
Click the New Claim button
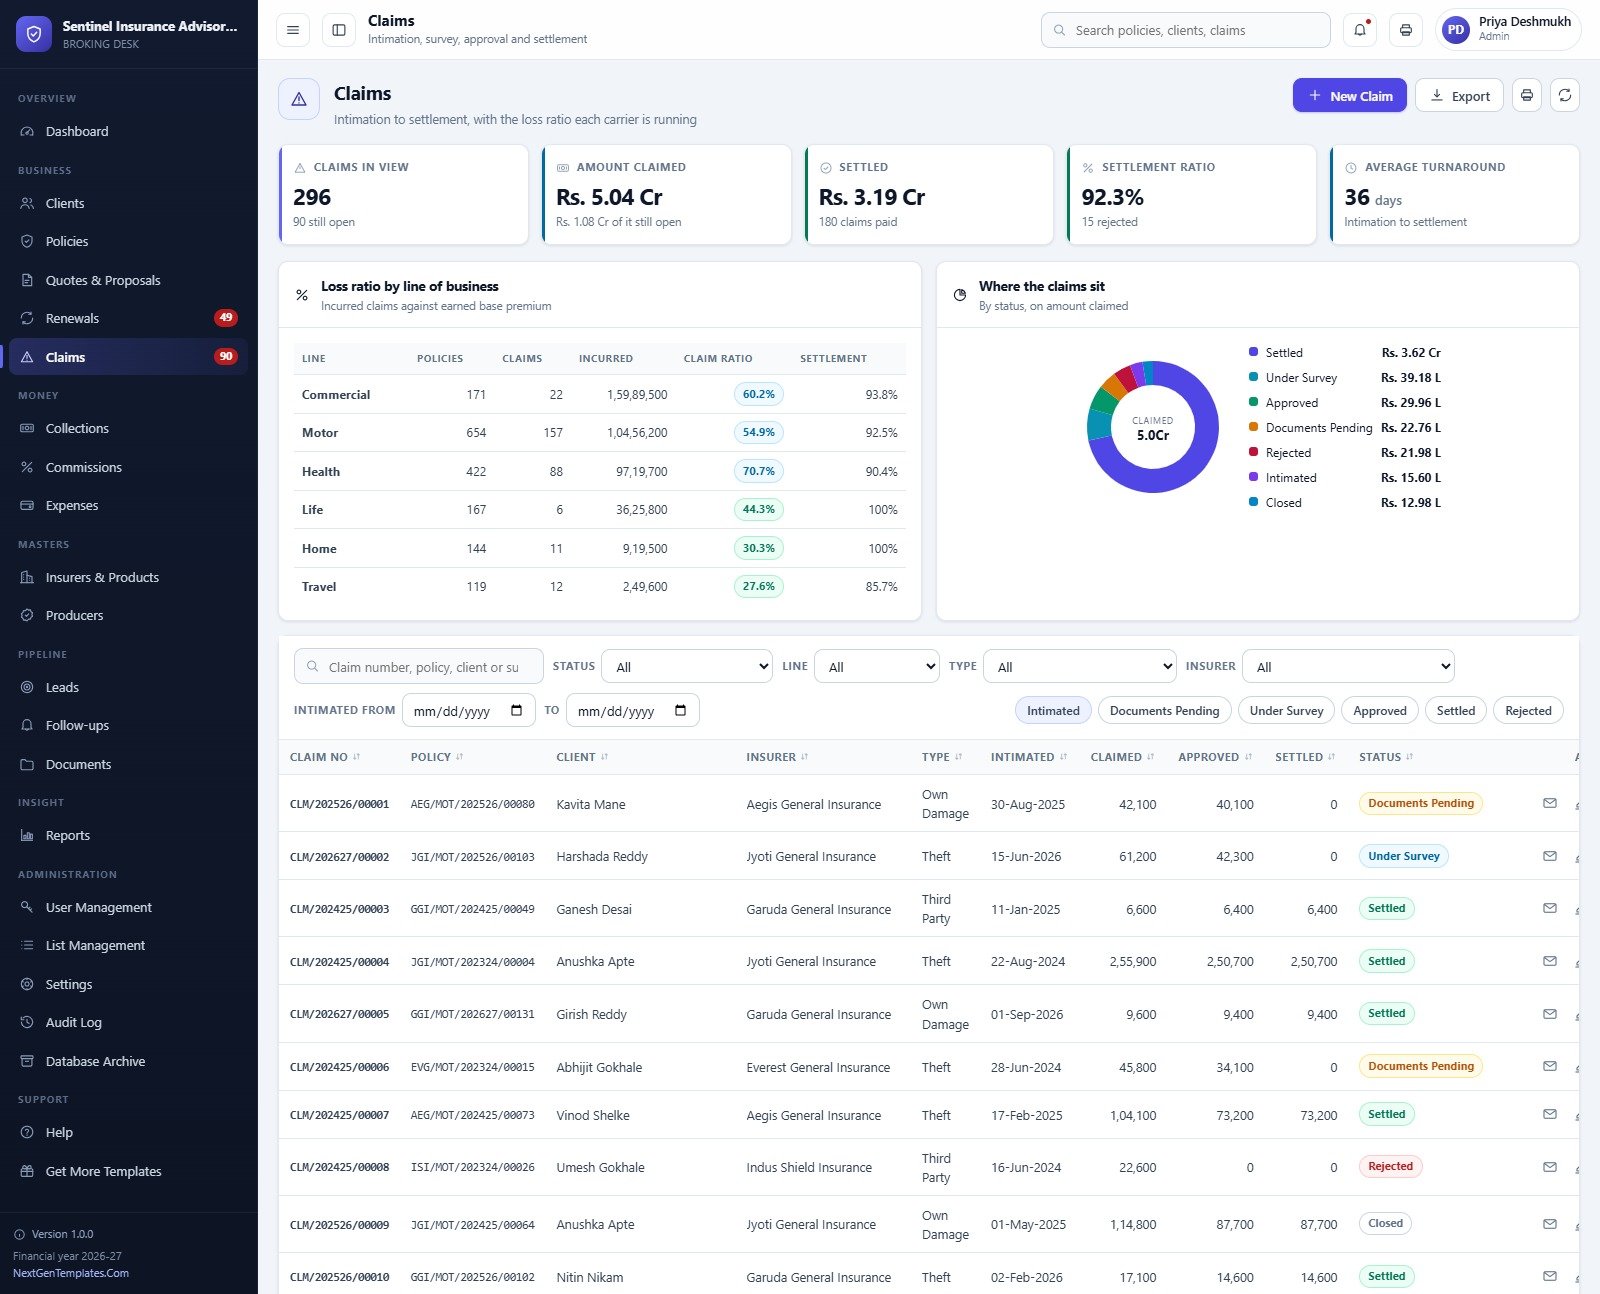[1350, 95]
